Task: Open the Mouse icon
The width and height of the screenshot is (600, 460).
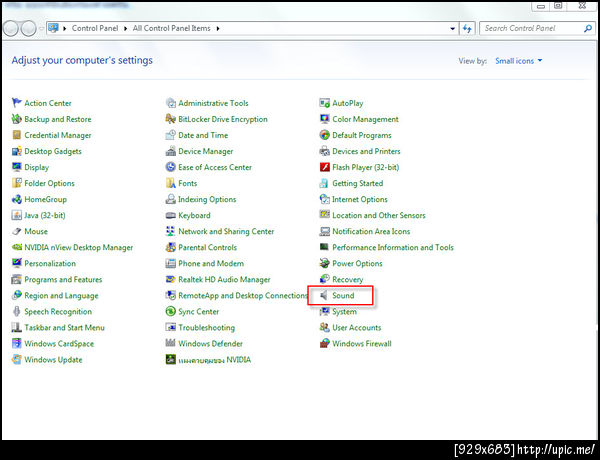Action: 16,231
